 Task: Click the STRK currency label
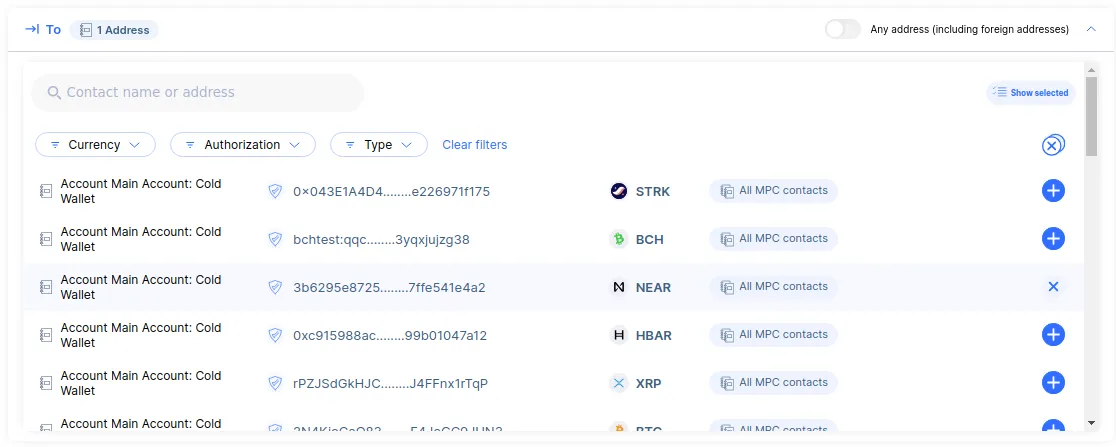653,191
